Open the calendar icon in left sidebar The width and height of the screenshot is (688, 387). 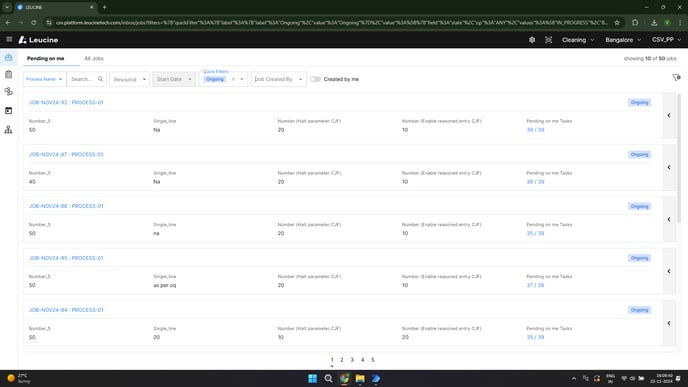pyautogui.click(x=8, y=111)
